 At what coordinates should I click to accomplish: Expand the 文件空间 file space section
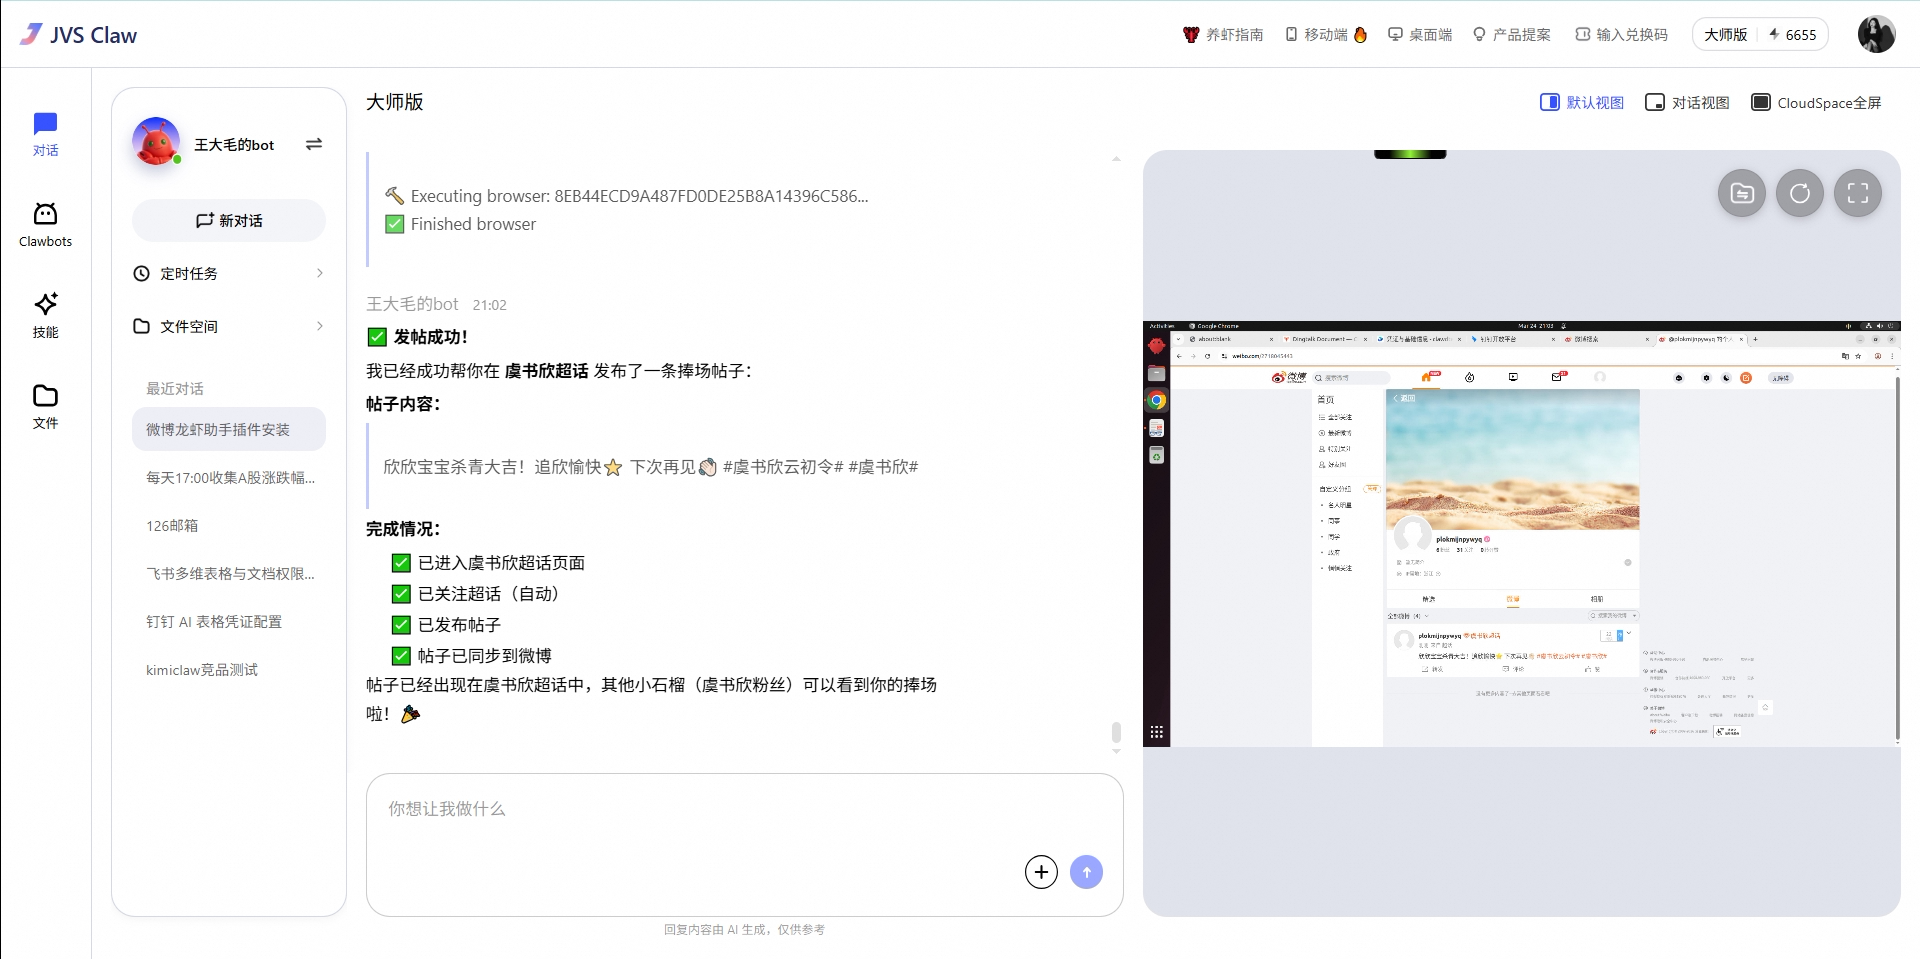228,326
